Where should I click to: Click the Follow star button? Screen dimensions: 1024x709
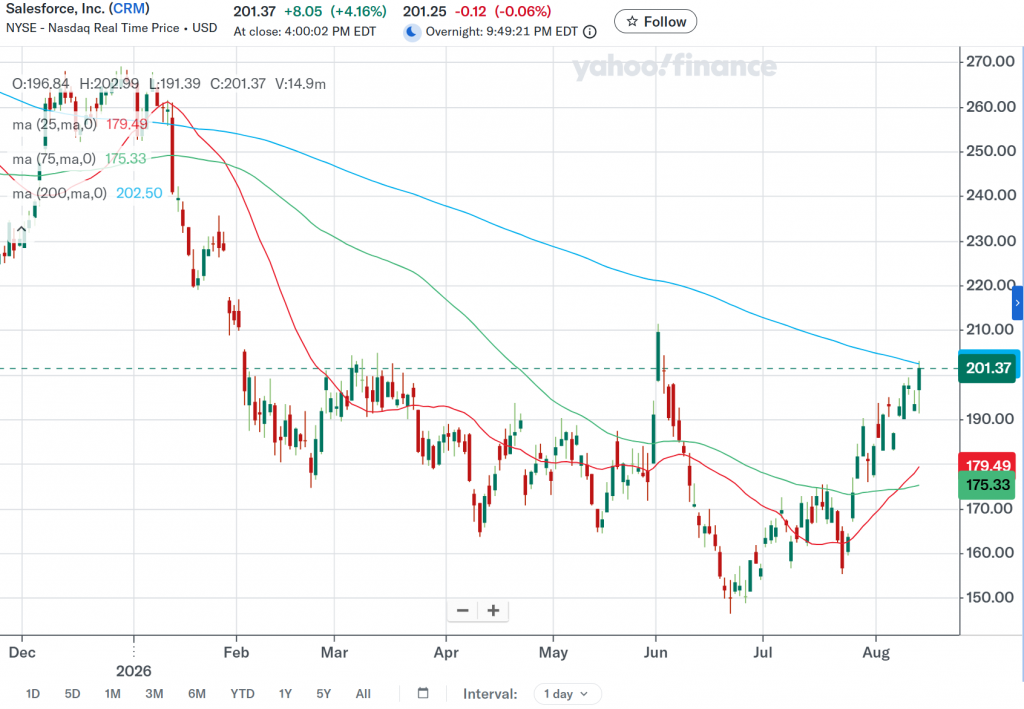click(655, 22)
